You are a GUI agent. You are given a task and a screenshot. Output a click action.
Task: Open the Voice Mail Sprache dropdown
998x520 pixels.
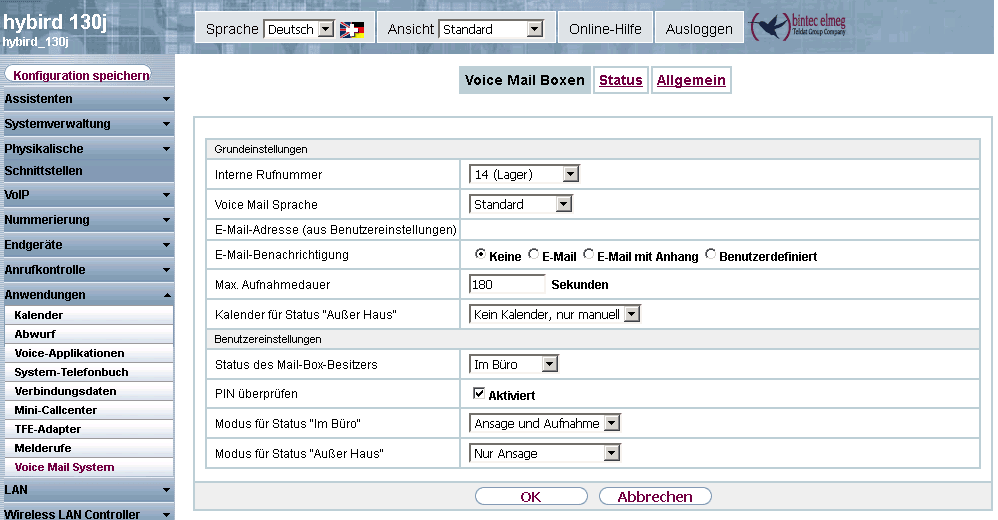tap(521, 204)
